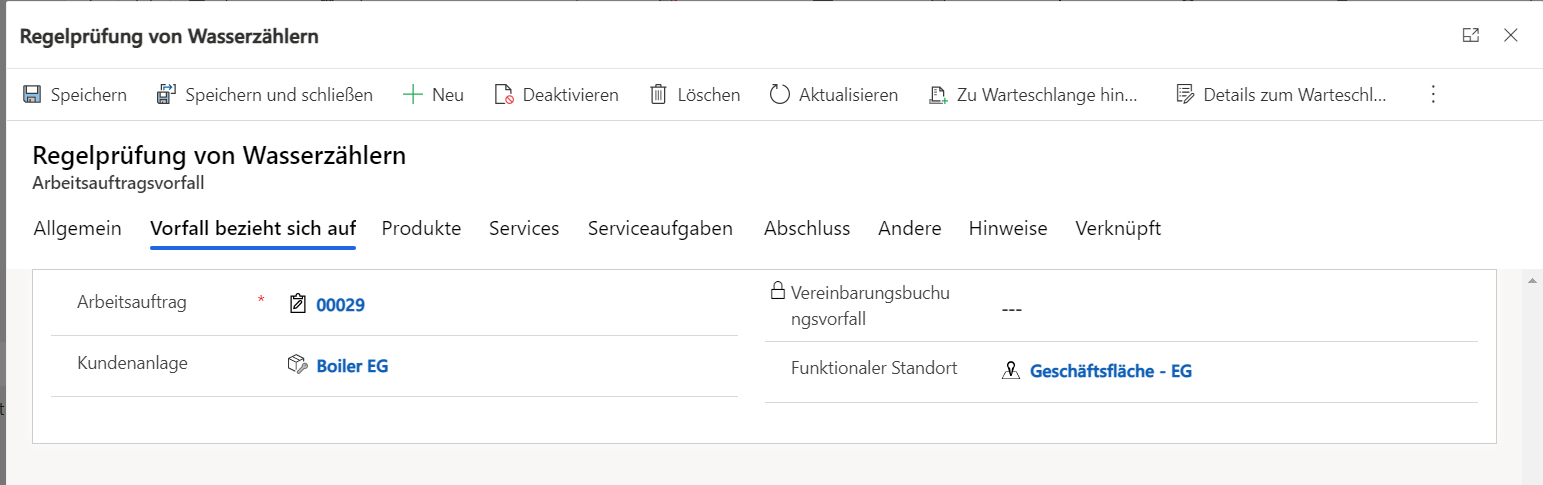
Task: Expand the Verknüpft related tab
Action: pyautogui.click(x=1118, y=229)
